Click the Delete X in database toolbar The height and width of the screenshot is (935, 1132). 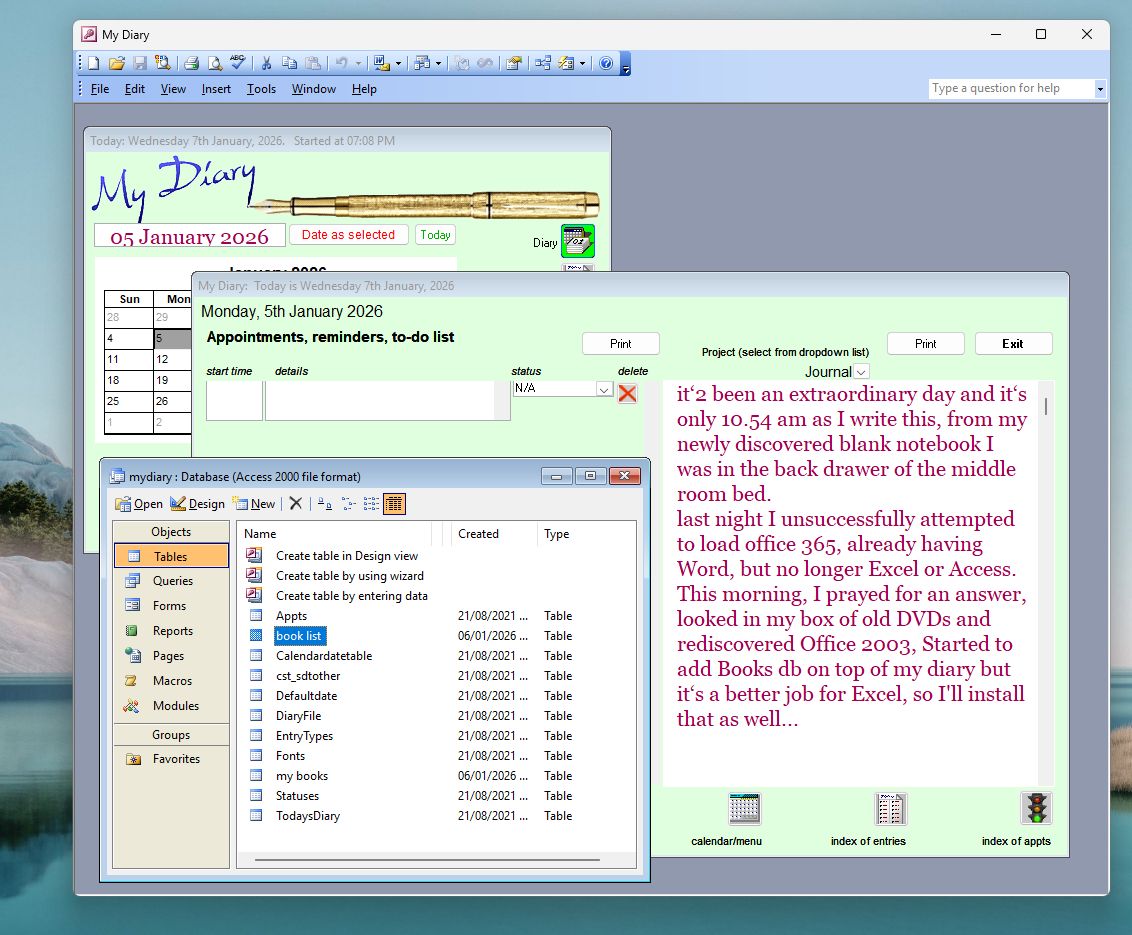(295, 504)
